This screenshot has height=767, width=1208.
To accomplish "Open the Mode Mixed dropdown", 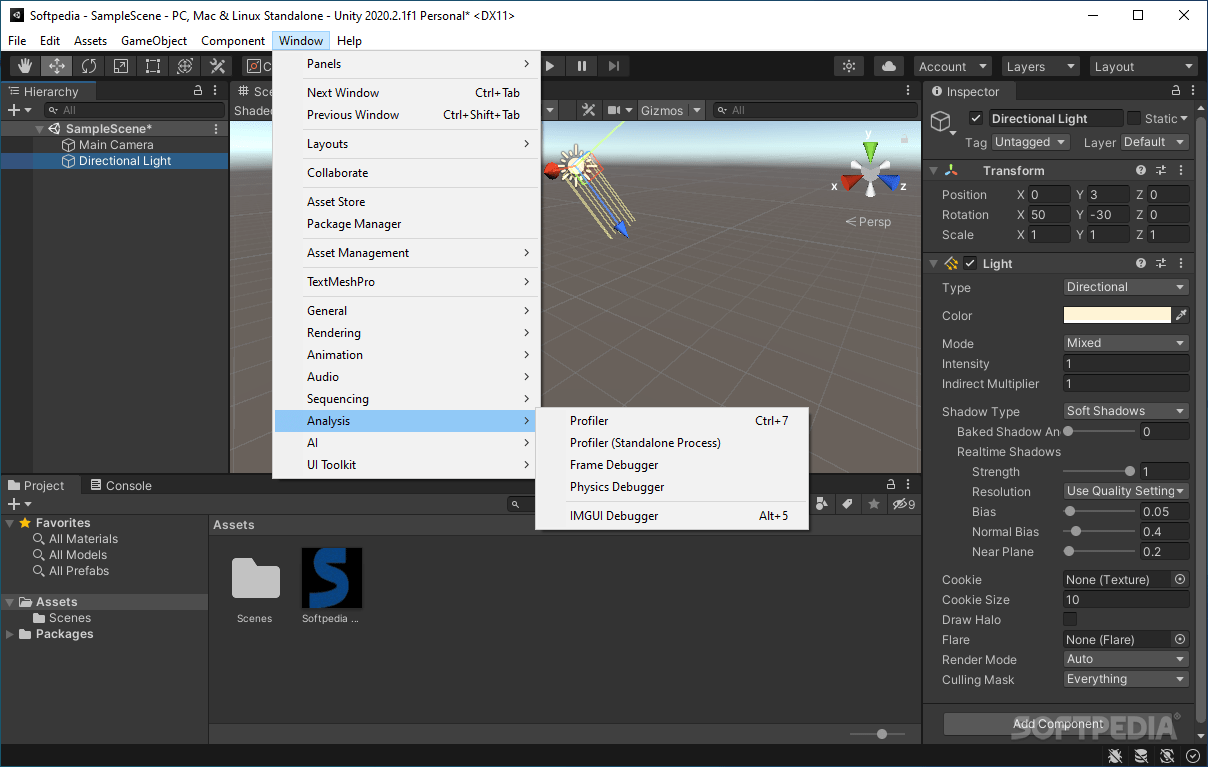I will coord(1126,343).
